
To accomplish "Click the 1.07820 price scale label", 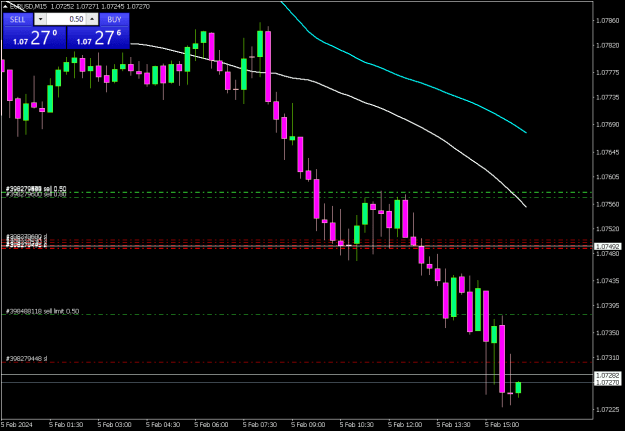I will [x=607, y=46].
